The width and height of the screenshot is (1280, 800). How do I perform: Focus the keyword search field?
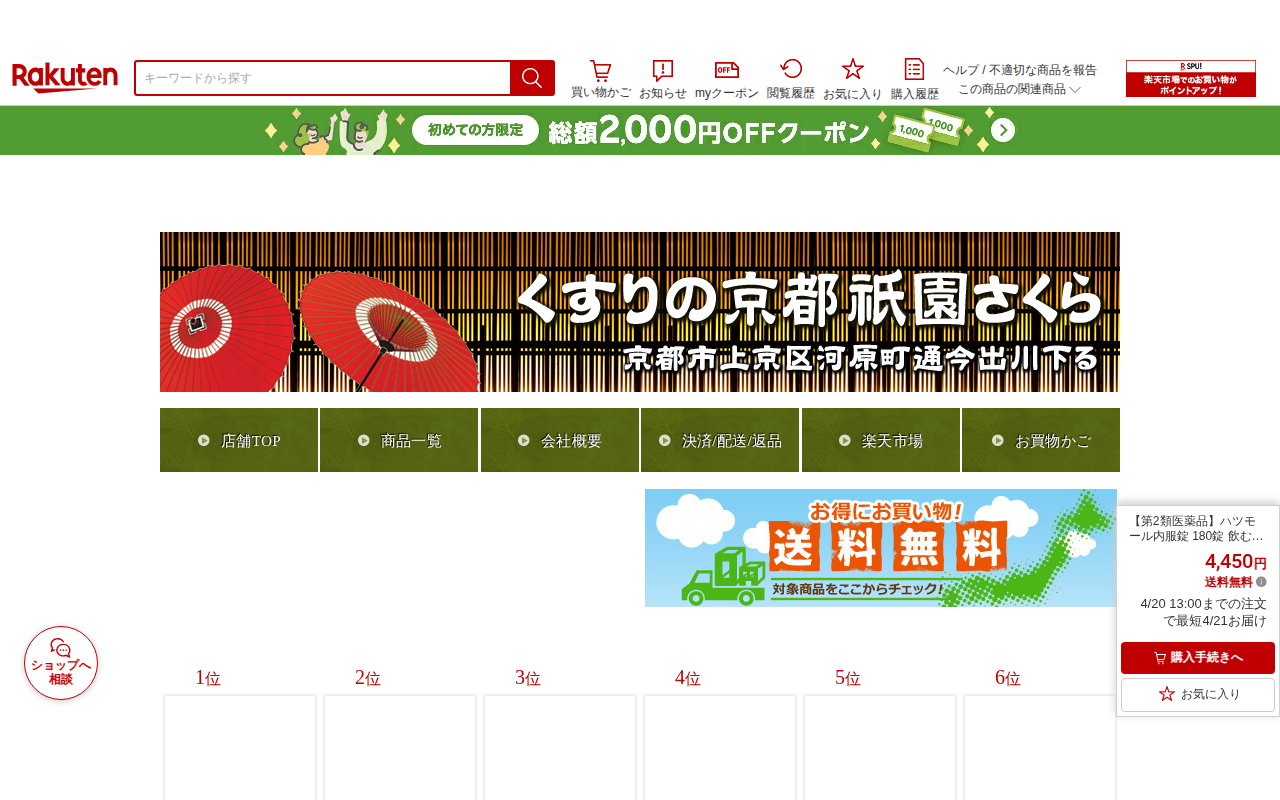click(323, 78)
